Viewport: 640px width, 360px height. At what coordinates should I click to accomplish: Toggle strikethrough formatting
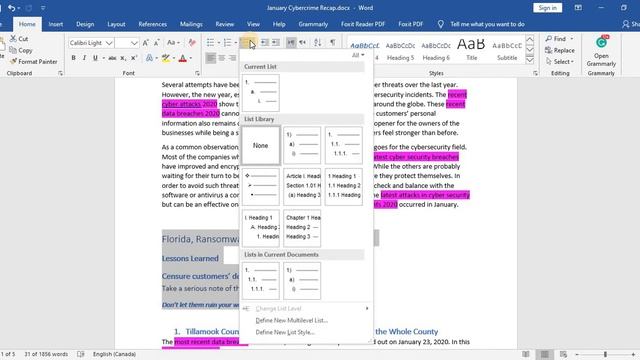click(112, 58)
